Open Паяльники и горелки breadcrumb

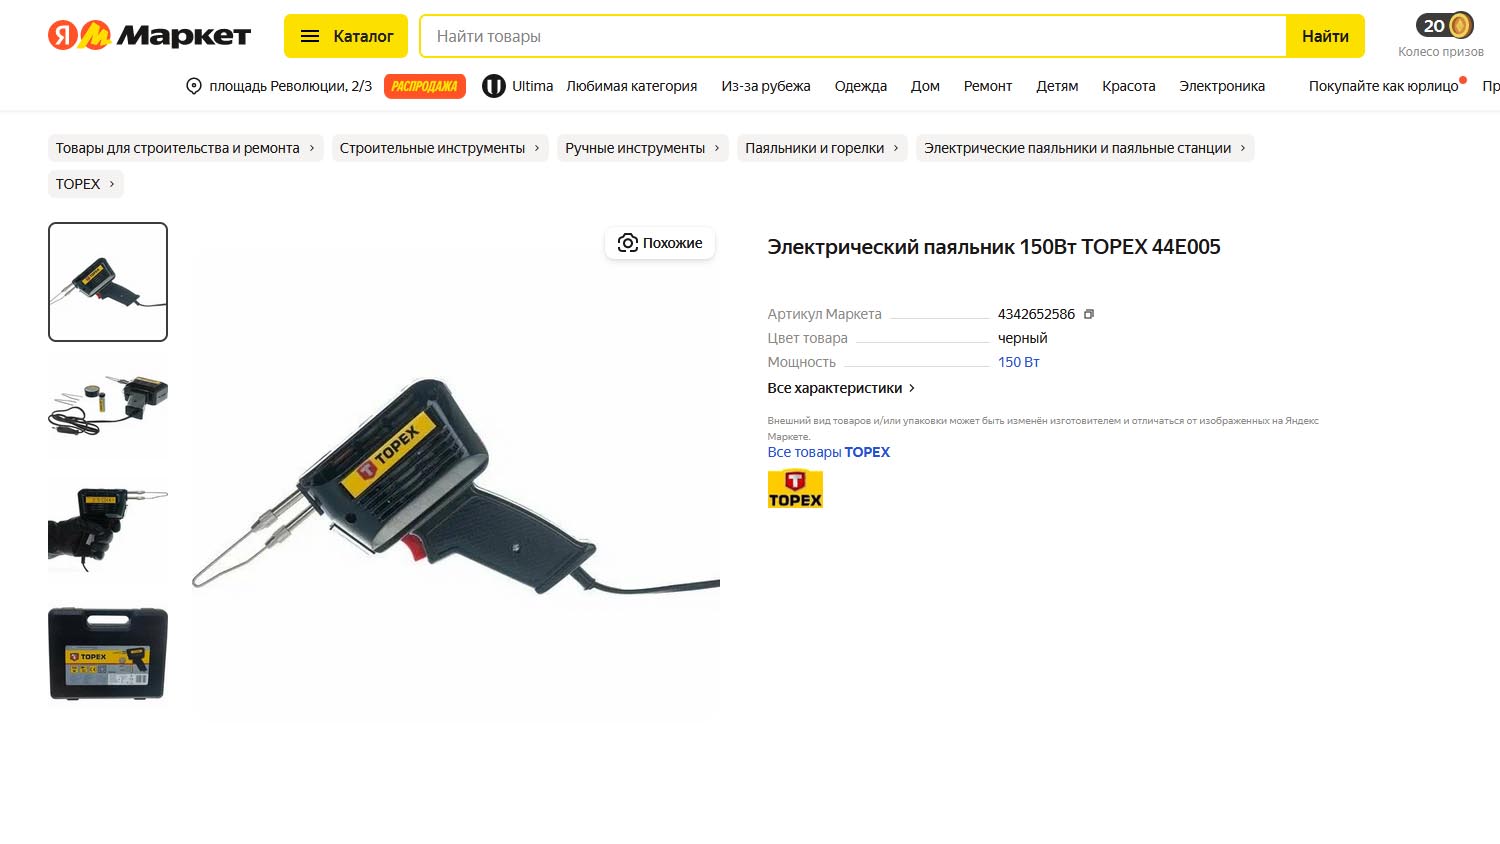click(822, 148)
